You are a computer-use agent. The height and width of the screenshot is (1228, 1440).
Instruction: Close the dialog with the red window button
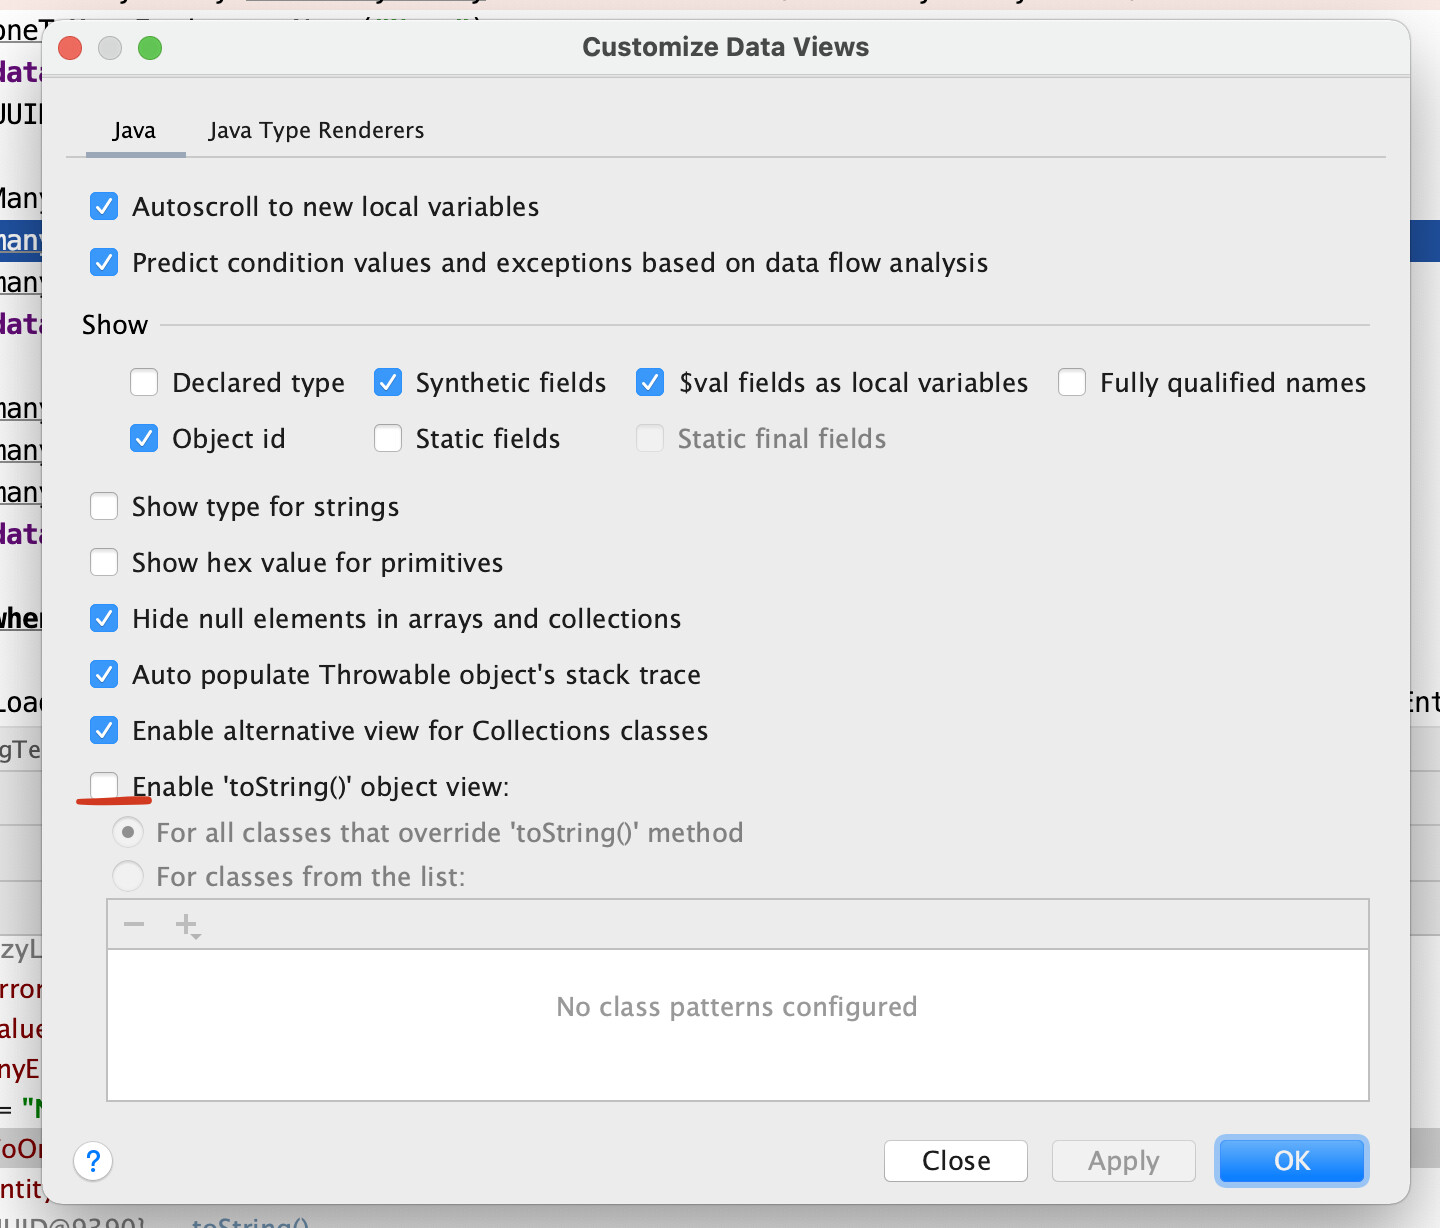pyautogui.click(x=70, y=48)
